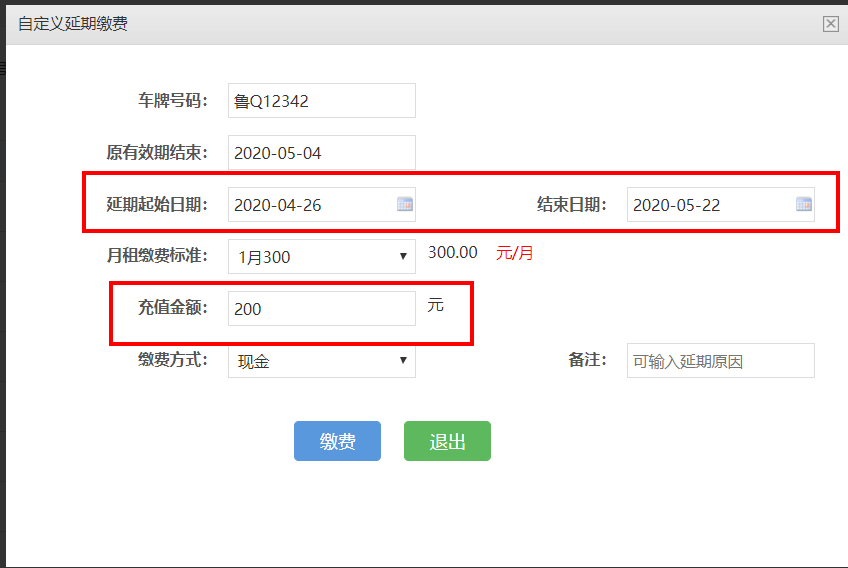Screen dimensions: 848x568
Task: Click the 原有效期结束 date field
Action: [322, 153]
